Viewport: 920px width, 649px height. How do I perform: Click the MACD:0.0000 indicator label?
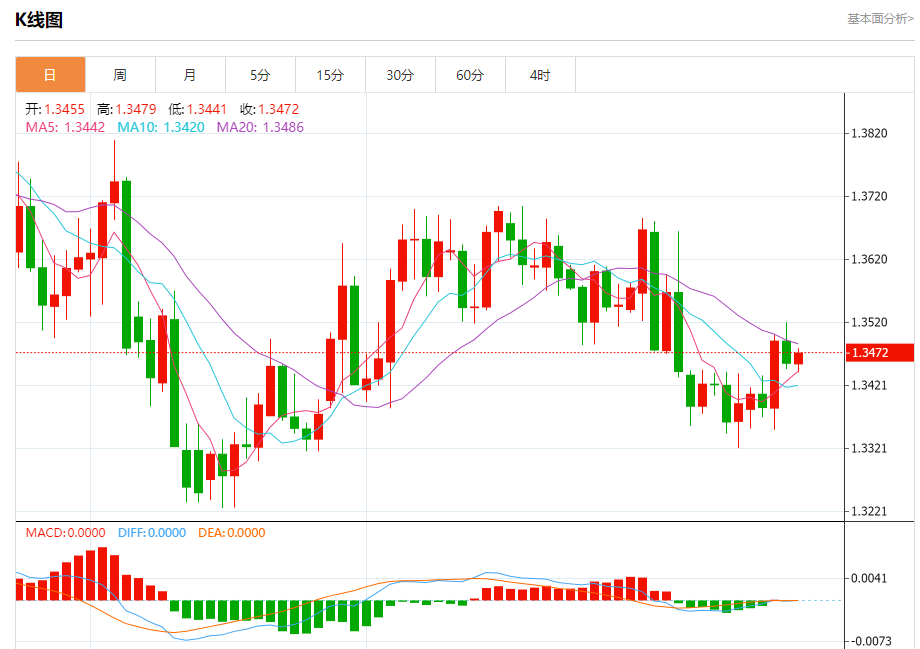pos(65,533)
